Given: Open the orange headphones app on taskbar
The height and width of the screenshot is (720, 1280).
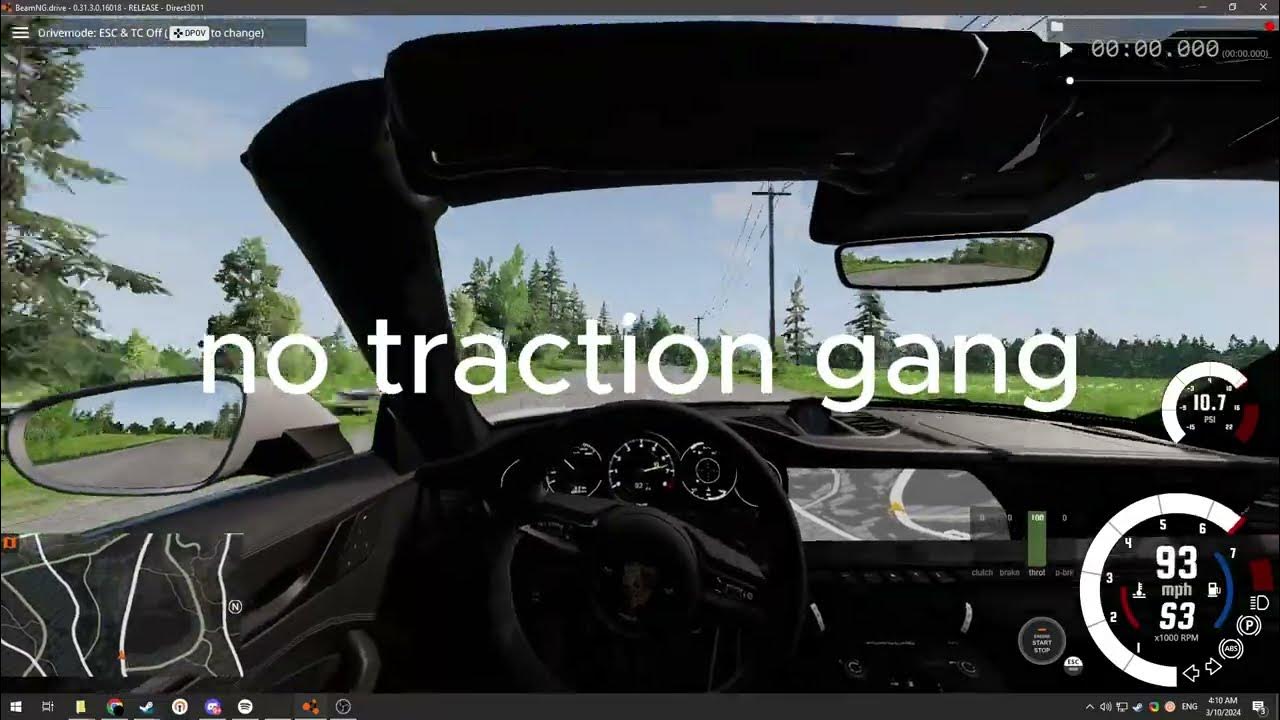Looking at the screenshot, I should click(180, 707).
